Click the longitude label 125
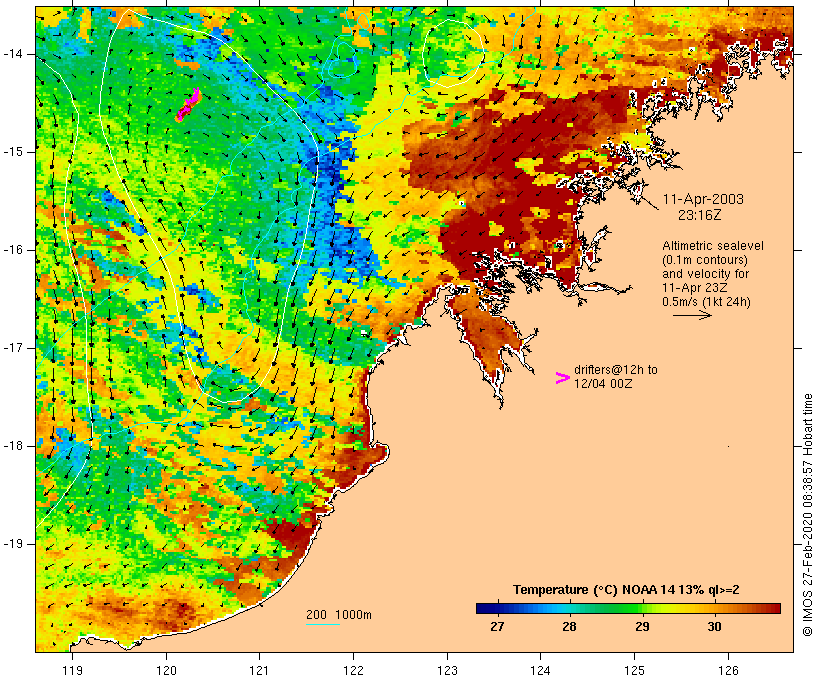The image size is (820, 680). [635, 670]
